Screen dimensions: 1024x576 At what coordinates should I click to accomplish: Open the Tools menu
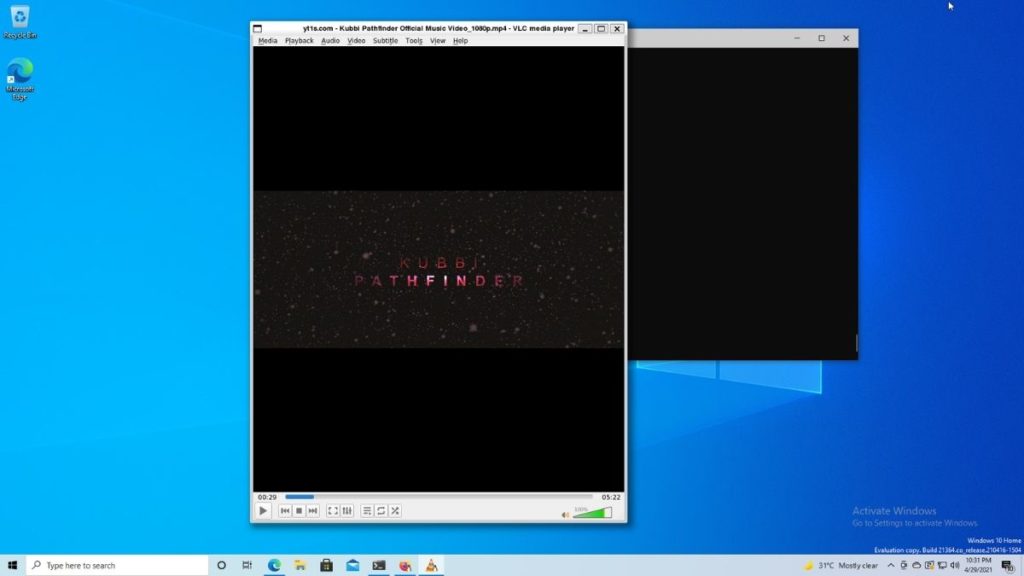tap(413, 41)
